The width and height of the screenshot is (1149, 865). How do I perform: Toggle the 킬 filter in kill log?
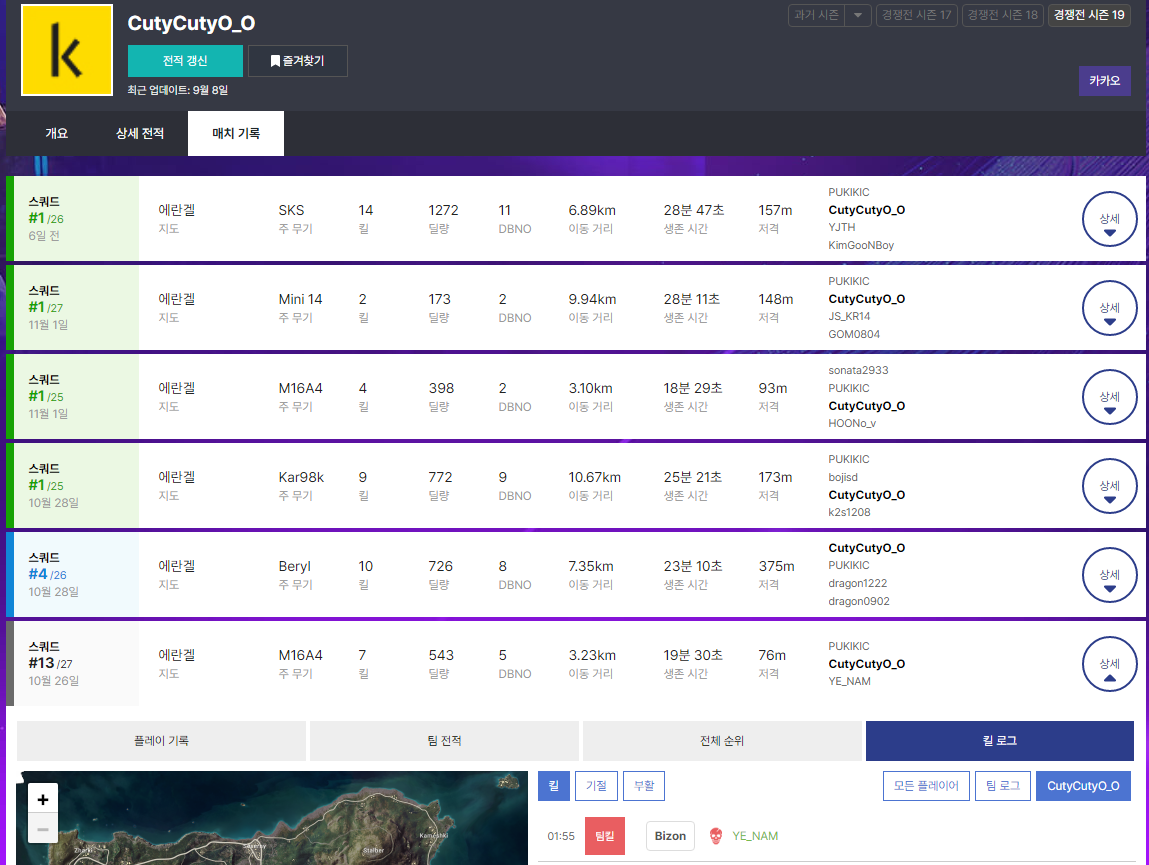[x=553, y=786]
